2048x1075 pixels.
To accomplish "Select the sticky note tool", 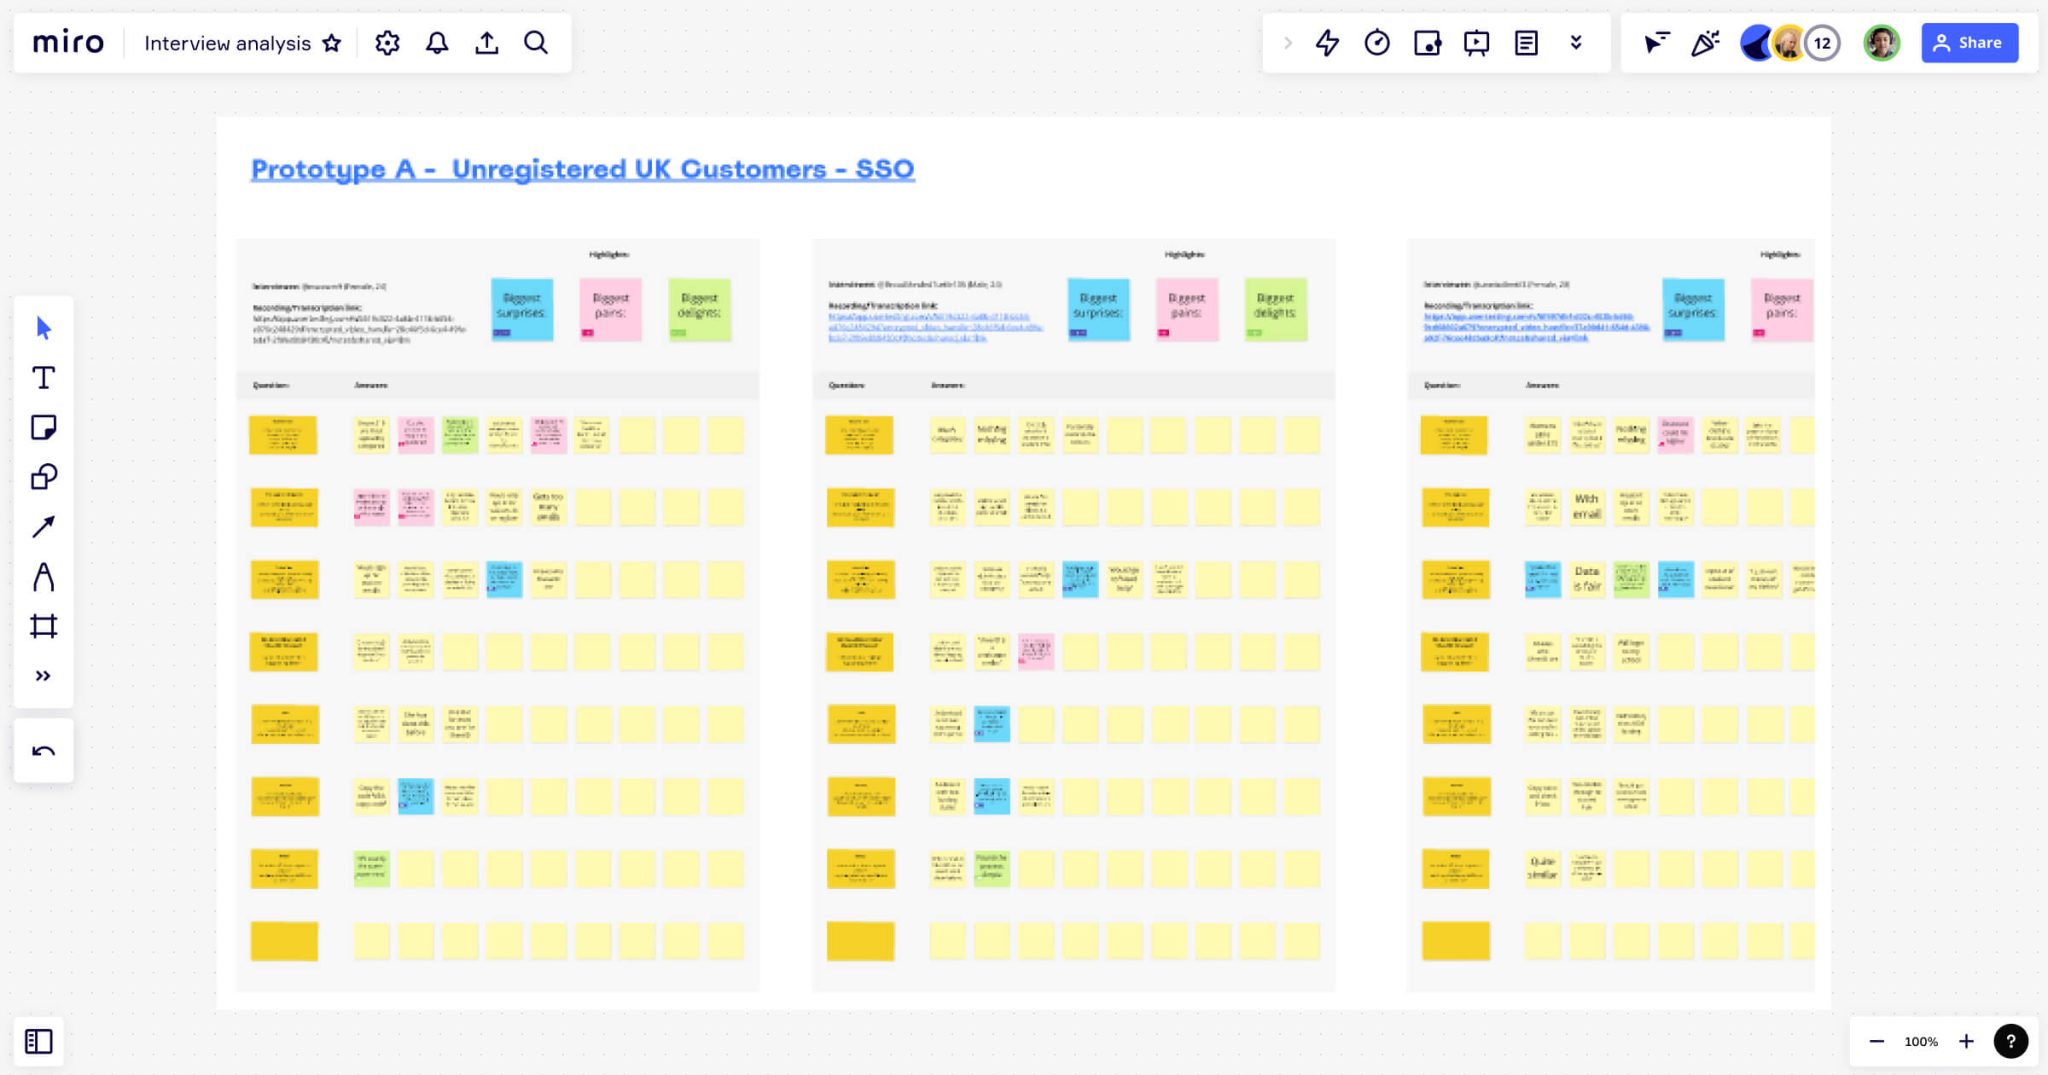I will 44,427.
